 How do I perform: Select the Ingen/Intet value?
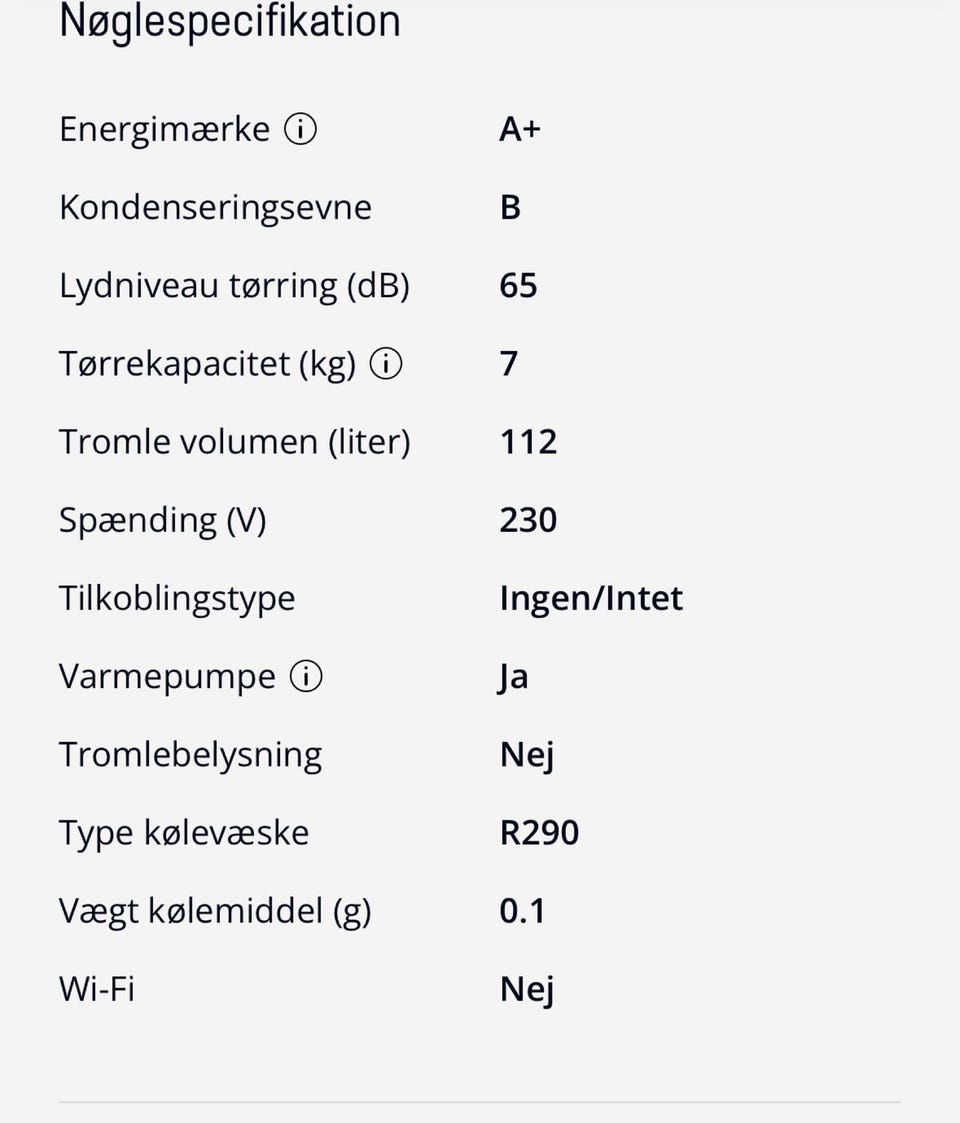(x=591, y=598)
